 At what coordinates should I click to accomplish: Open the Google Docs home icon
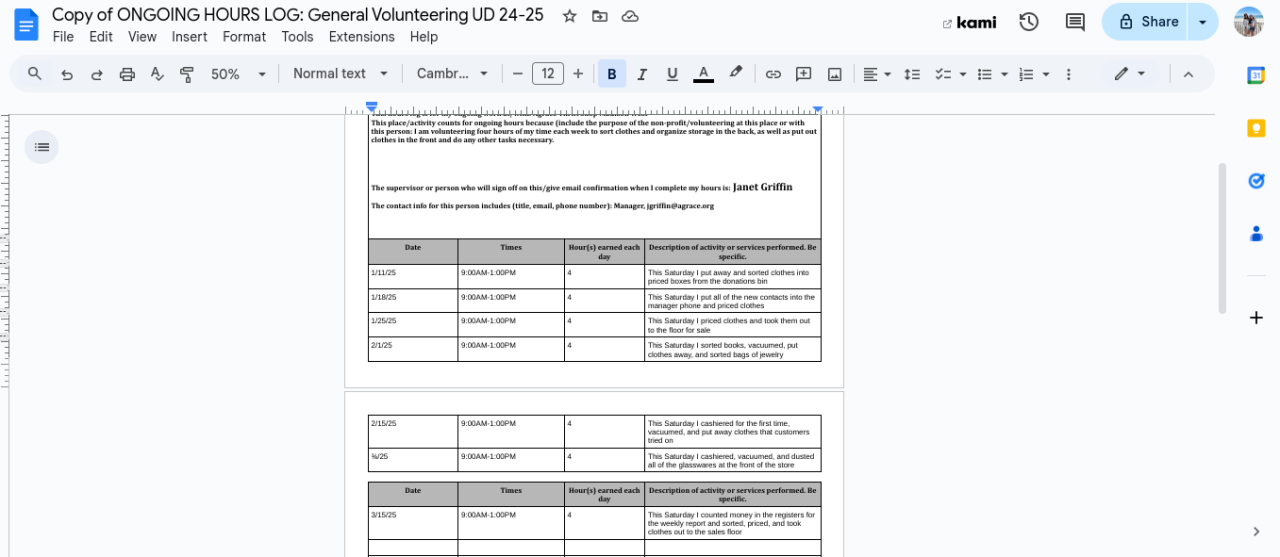tap(26, 24)
